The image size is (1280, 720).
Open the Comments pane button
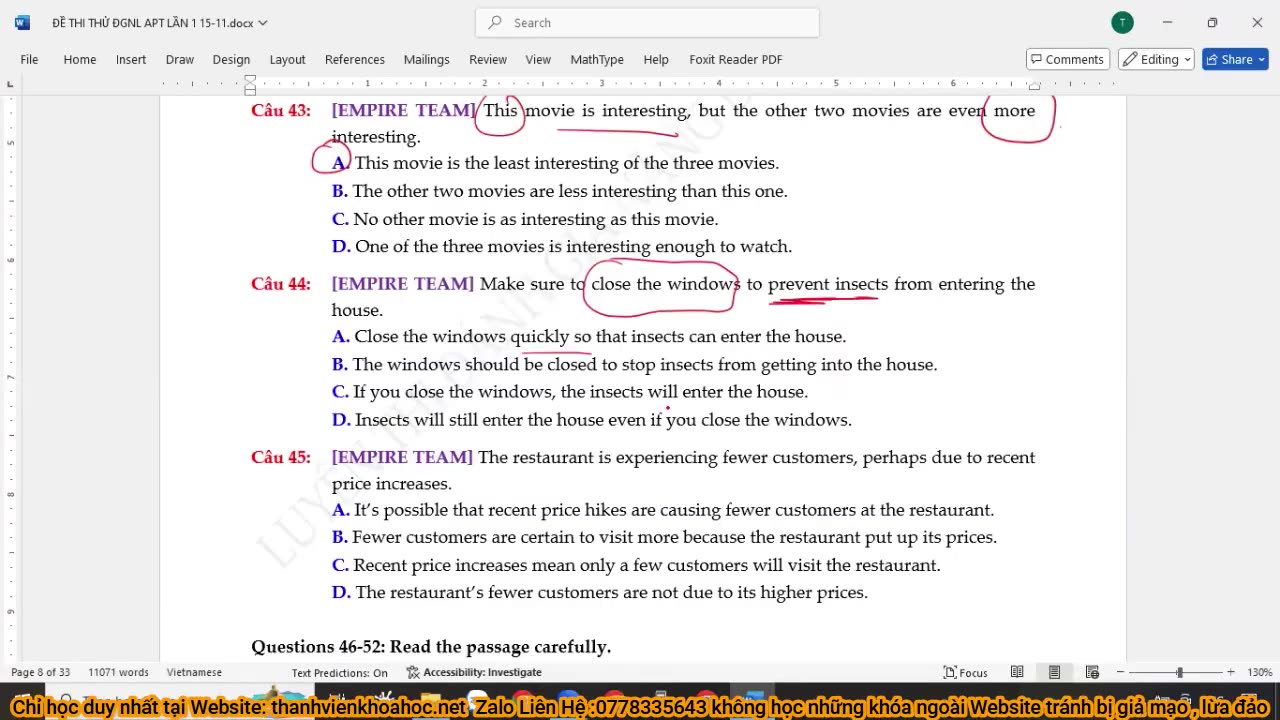click(x=1068, y=59)
